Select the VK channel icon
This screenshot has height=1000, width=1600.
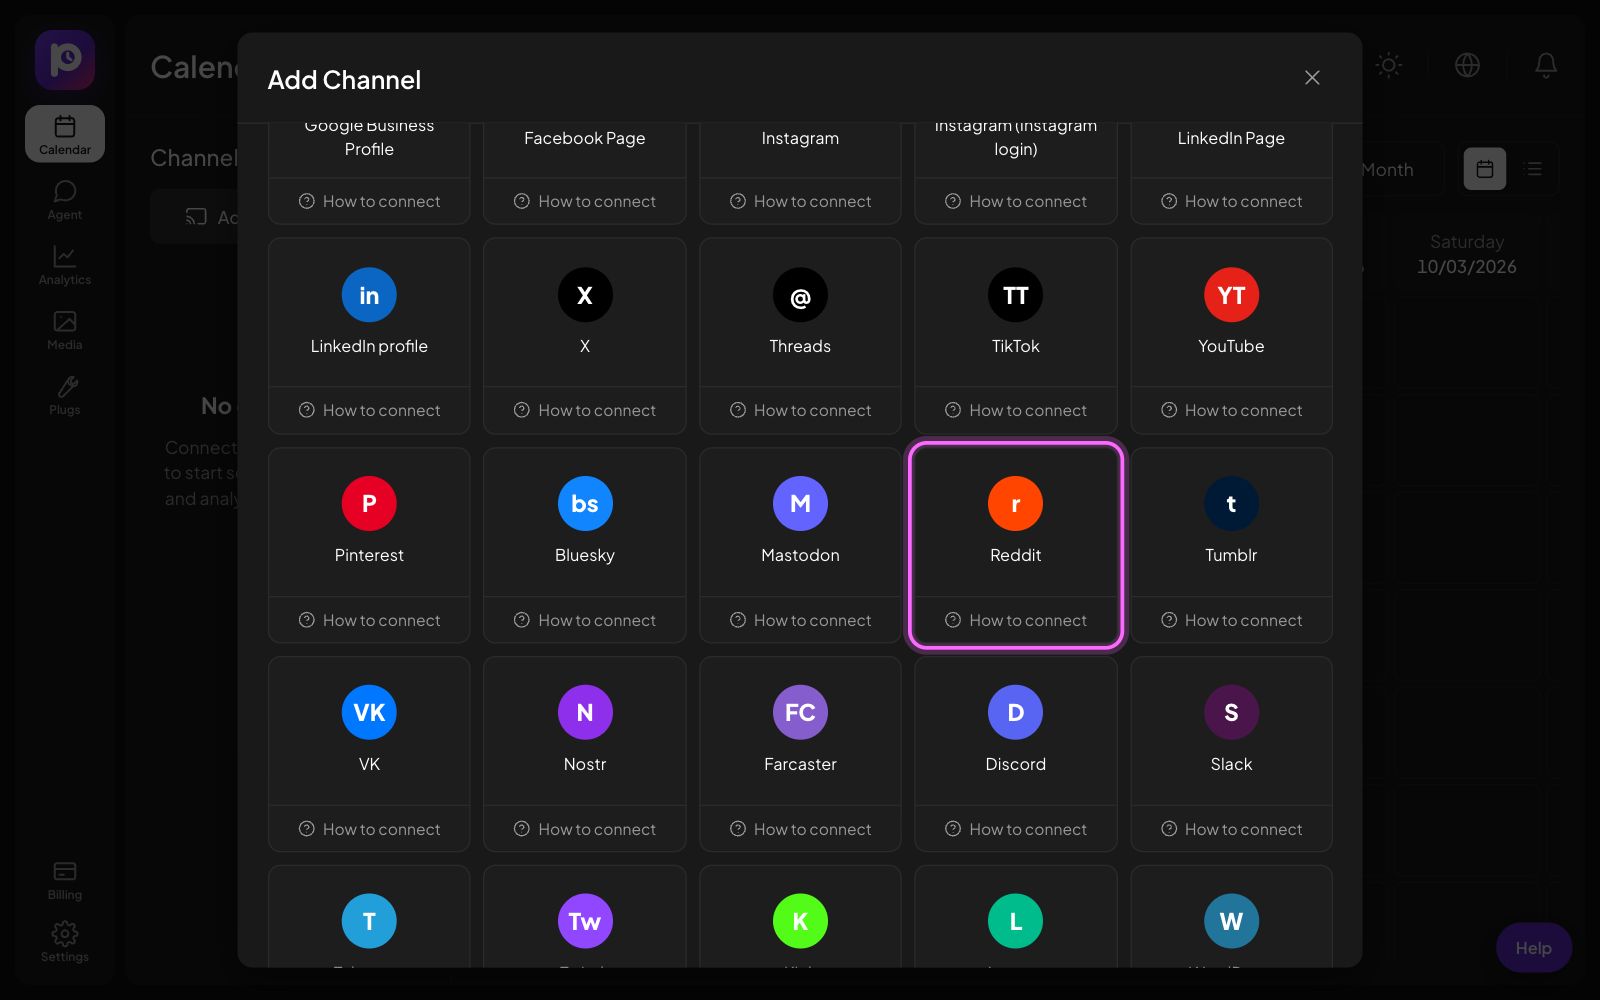pyautogui.click(x=369, y=713)
